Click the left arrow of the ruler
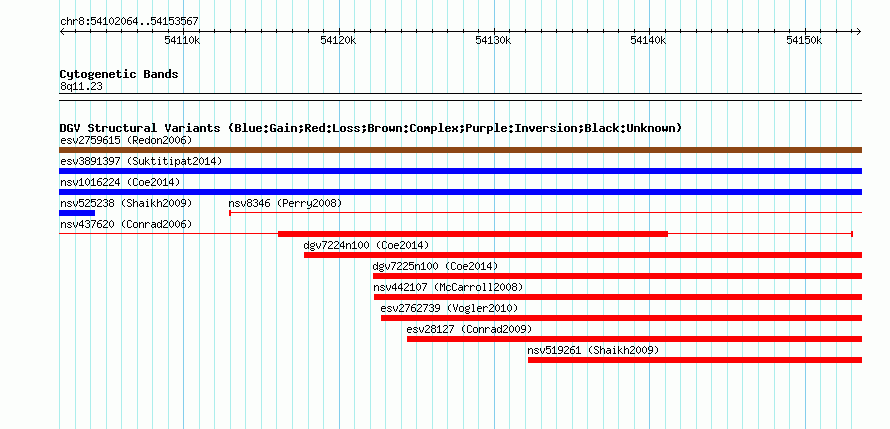The image size is (890, 429). pyautogui.click(x=62, y=32)
